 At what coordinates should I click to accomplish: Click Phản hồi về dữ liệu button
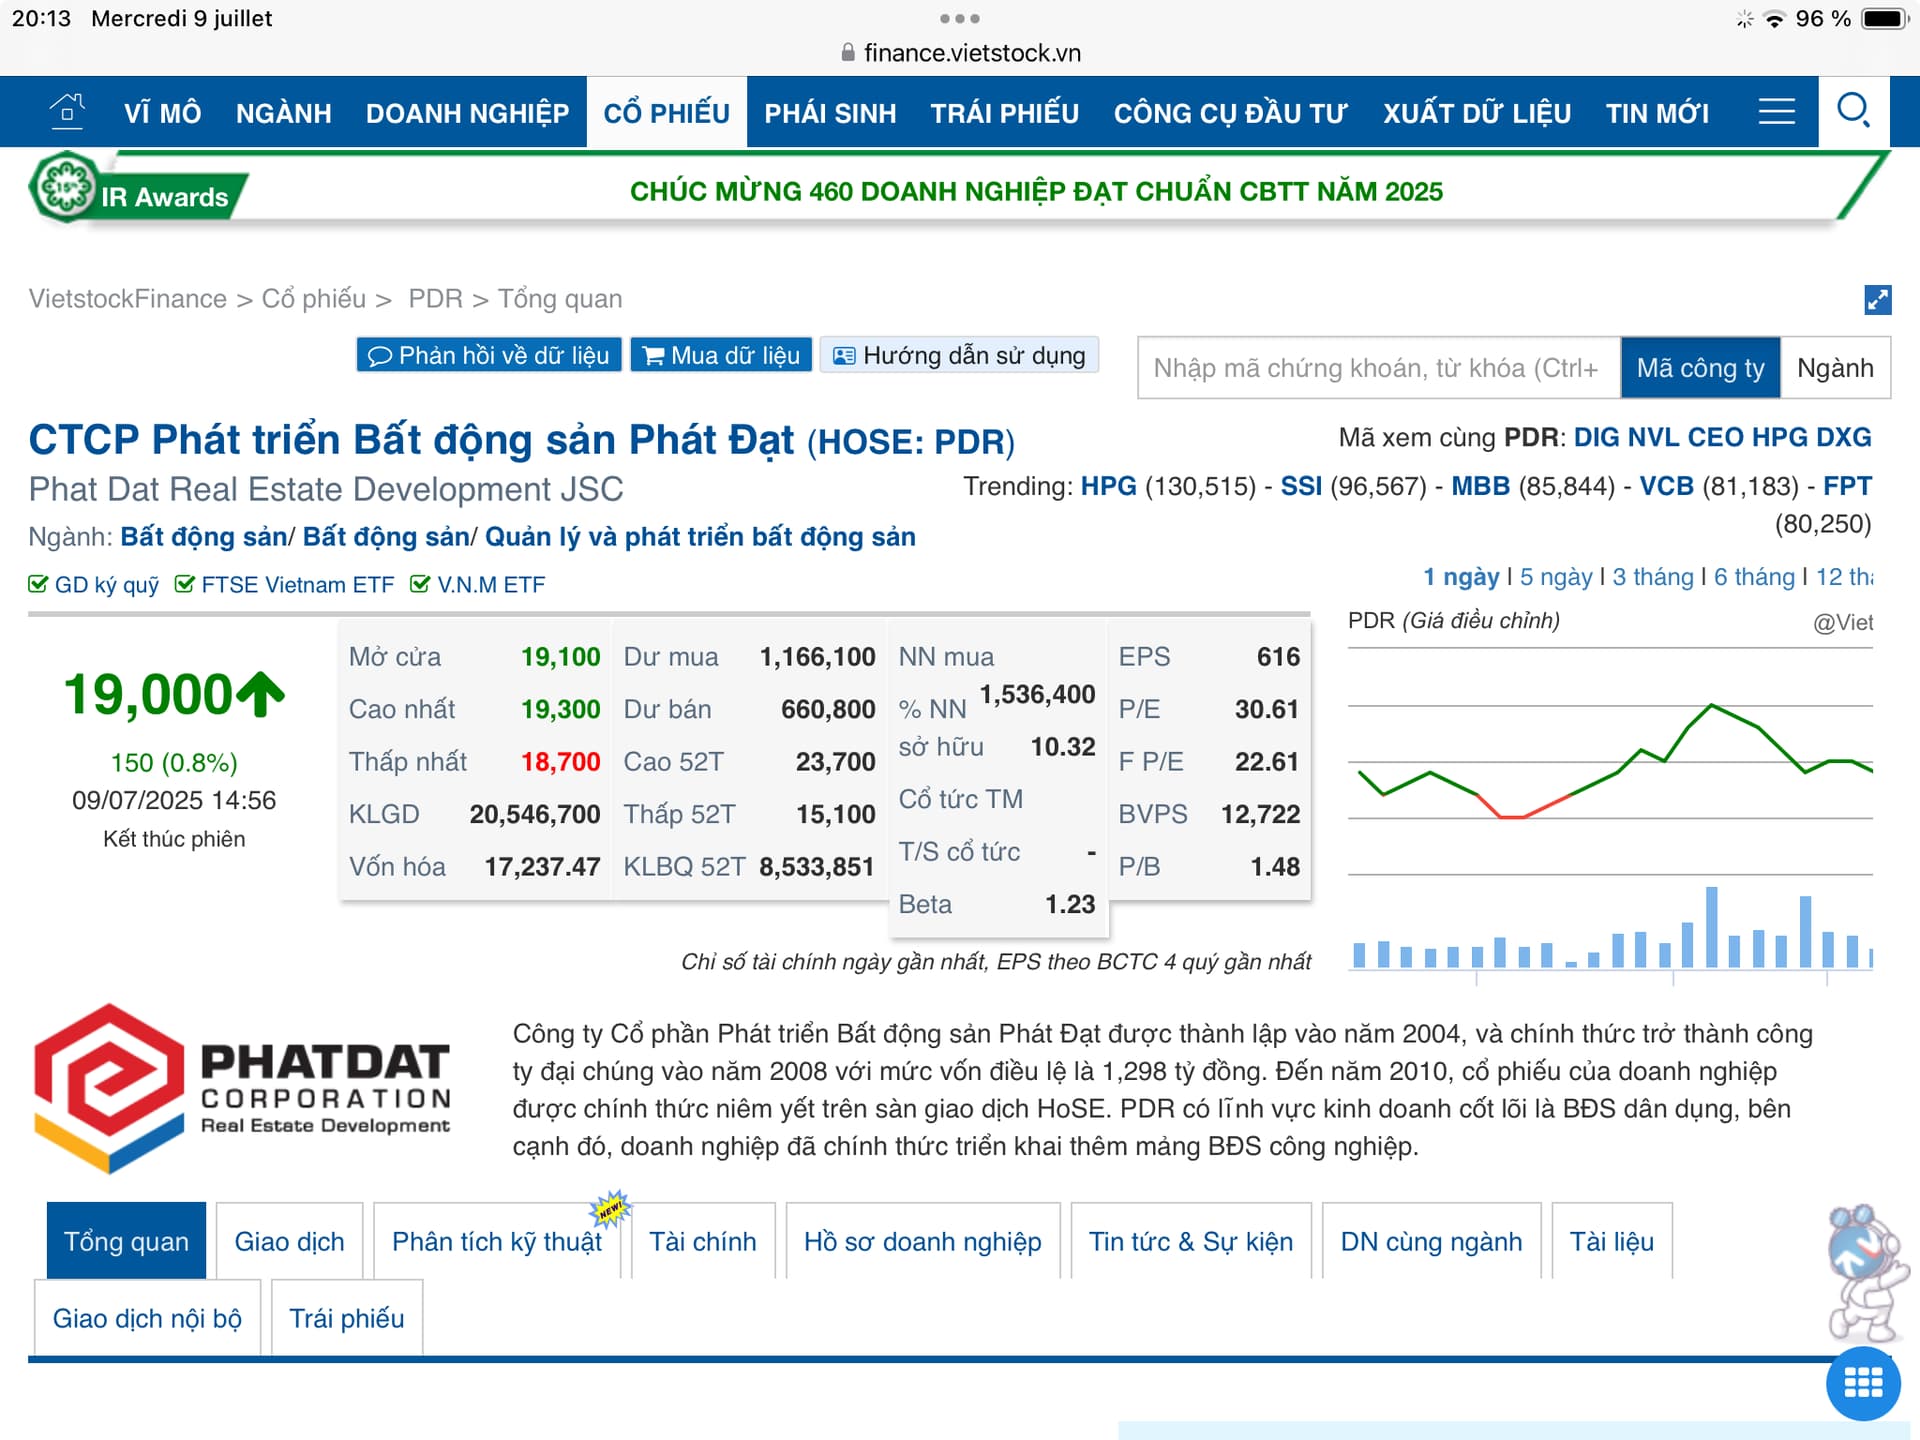(x=489, y=355)
